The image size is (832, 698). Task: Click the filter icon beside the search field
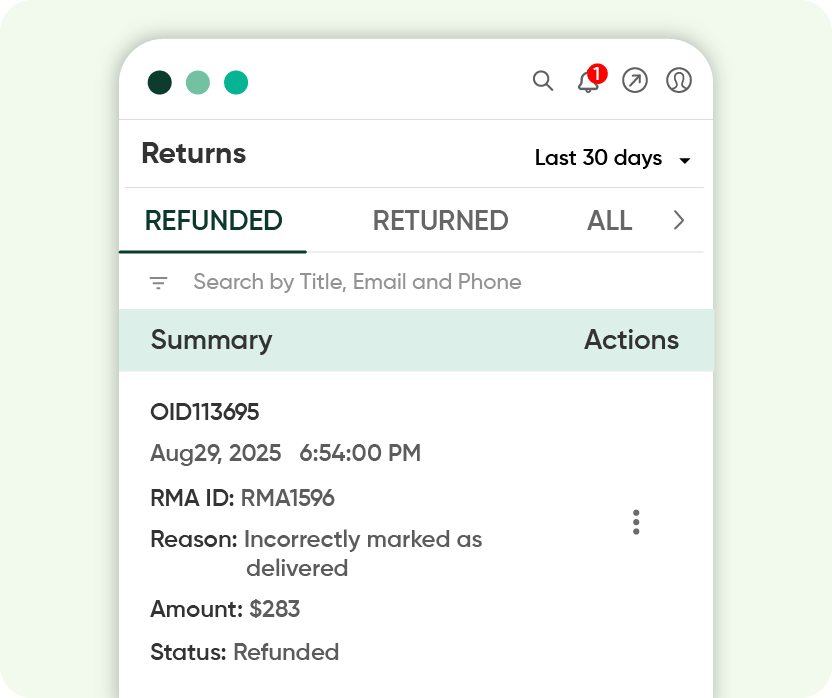point(158,282)
